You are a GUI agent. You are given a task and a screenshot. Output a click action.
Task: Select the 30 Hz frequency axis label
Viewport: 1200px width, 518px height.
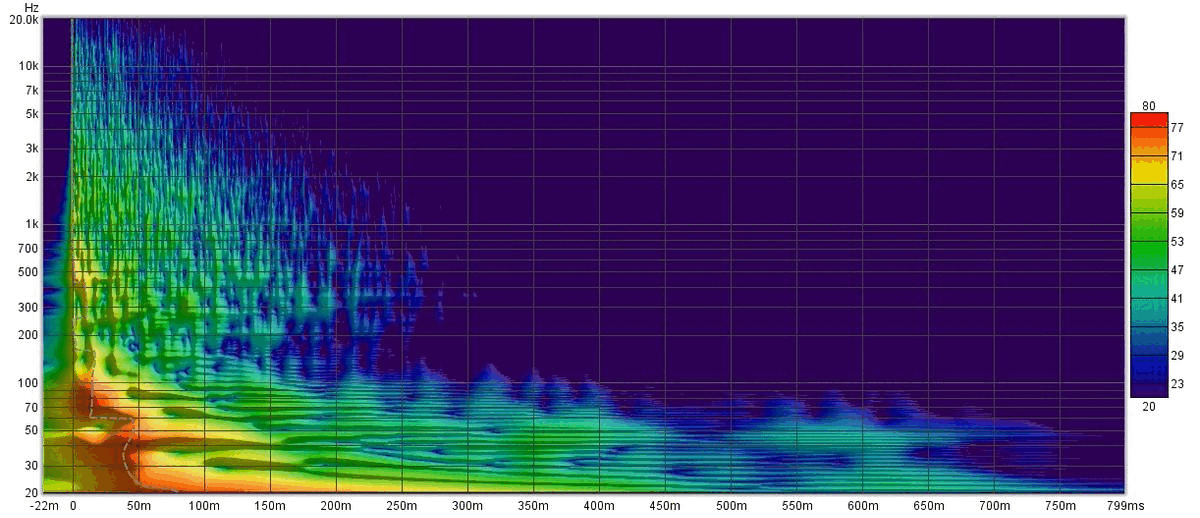30,465
